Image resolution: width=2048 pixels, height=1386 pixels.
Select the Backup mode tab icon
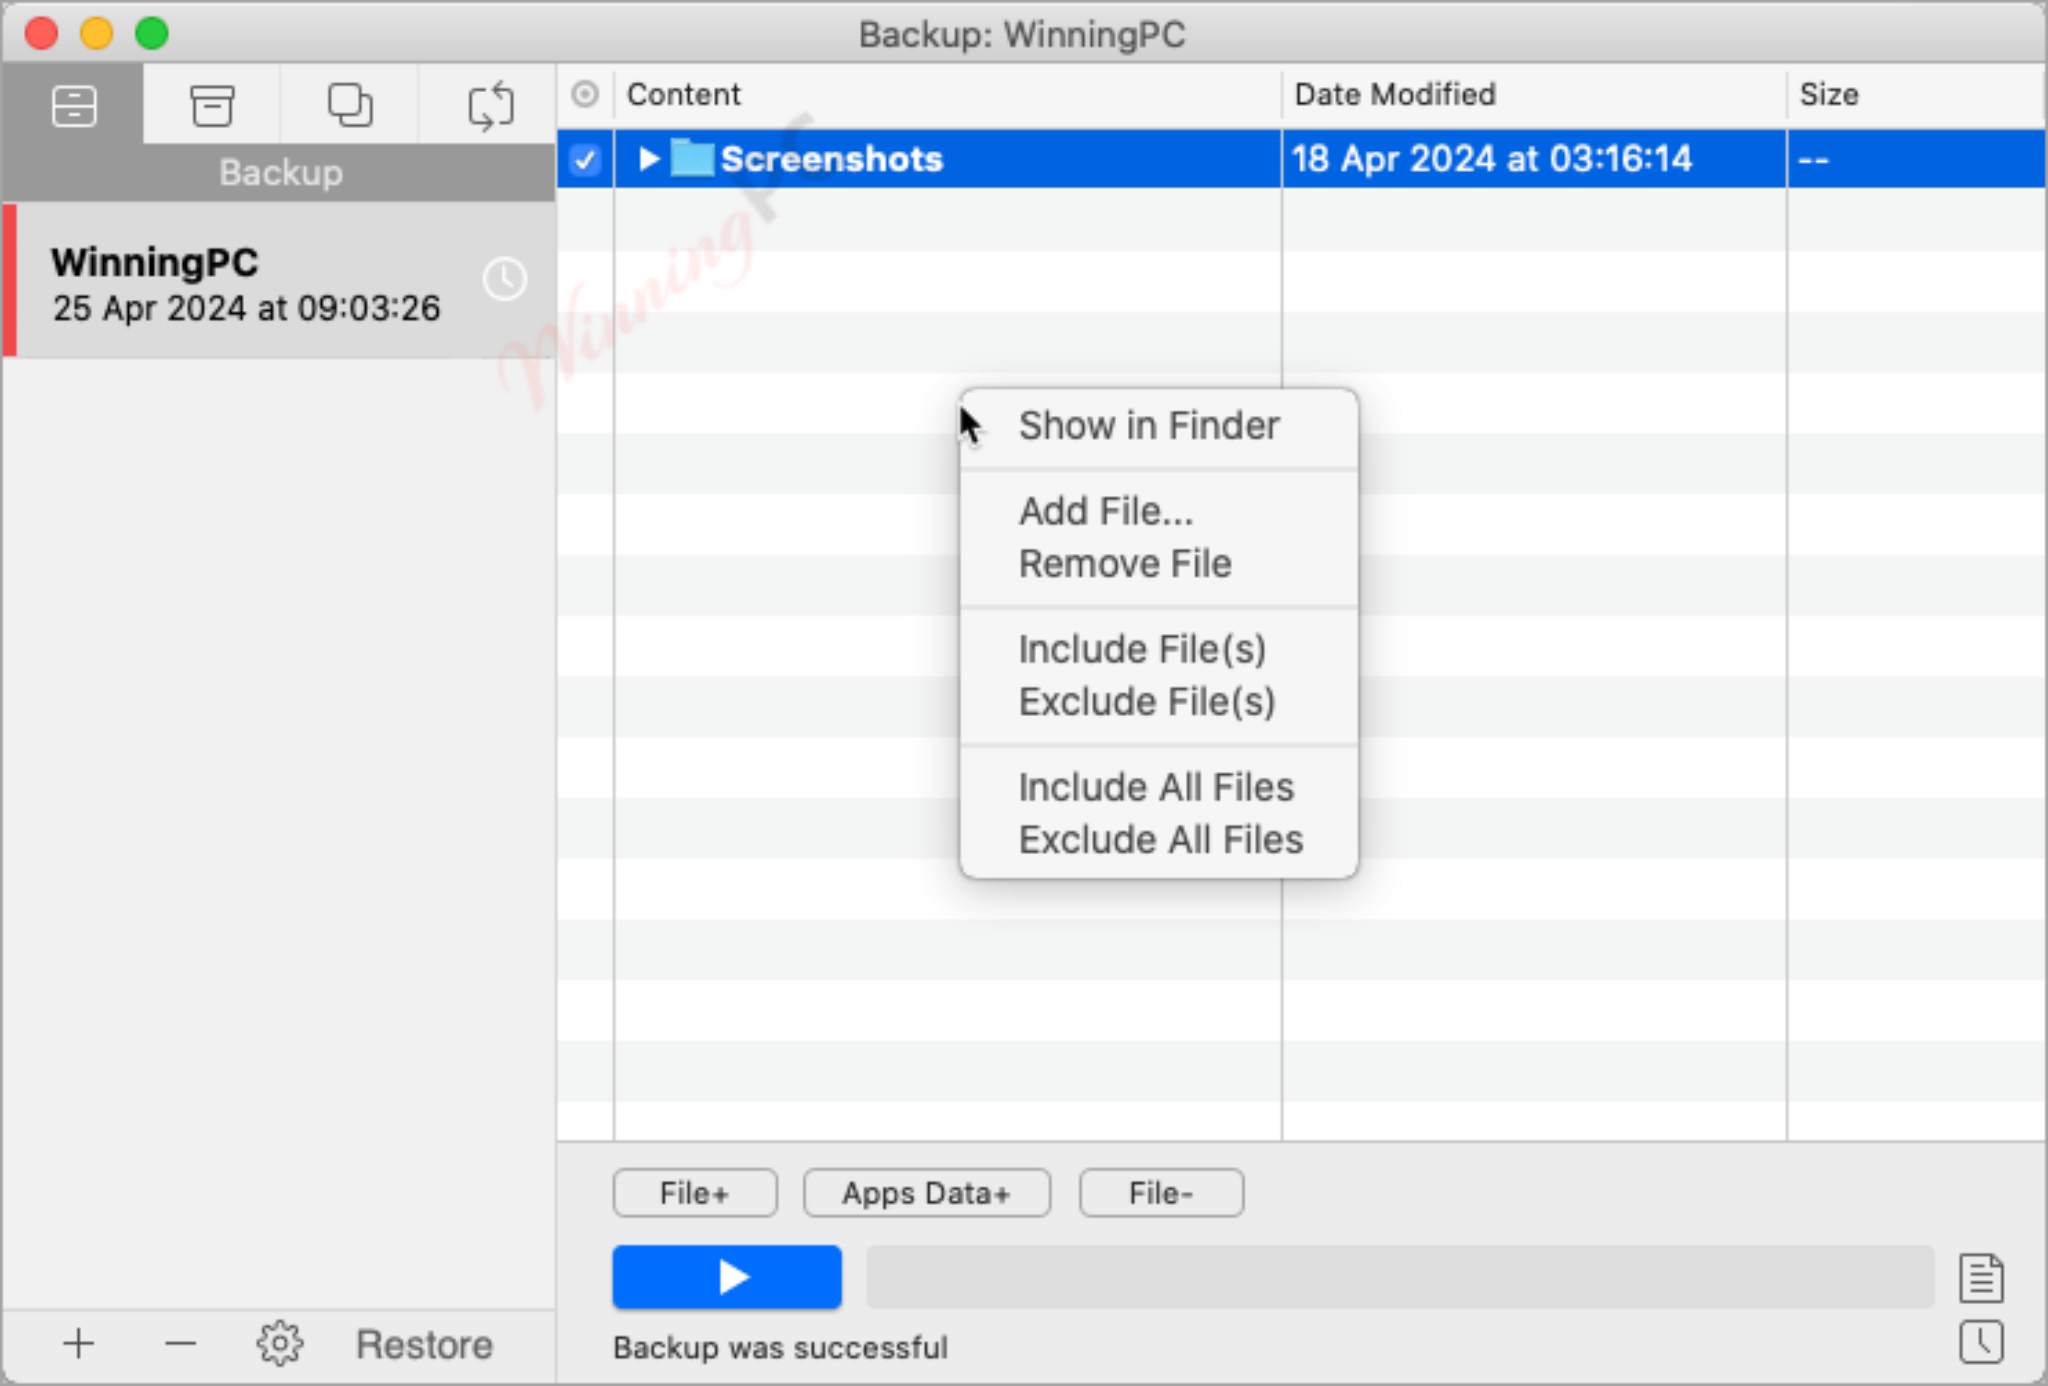coord(74,105)
